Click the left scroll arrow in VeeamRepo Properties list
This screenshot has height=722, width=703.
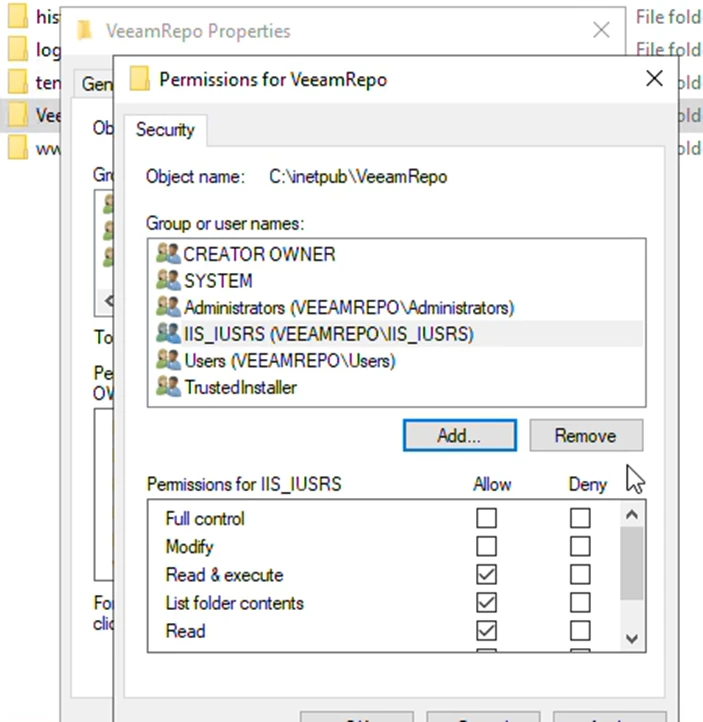tap(108, 301)
